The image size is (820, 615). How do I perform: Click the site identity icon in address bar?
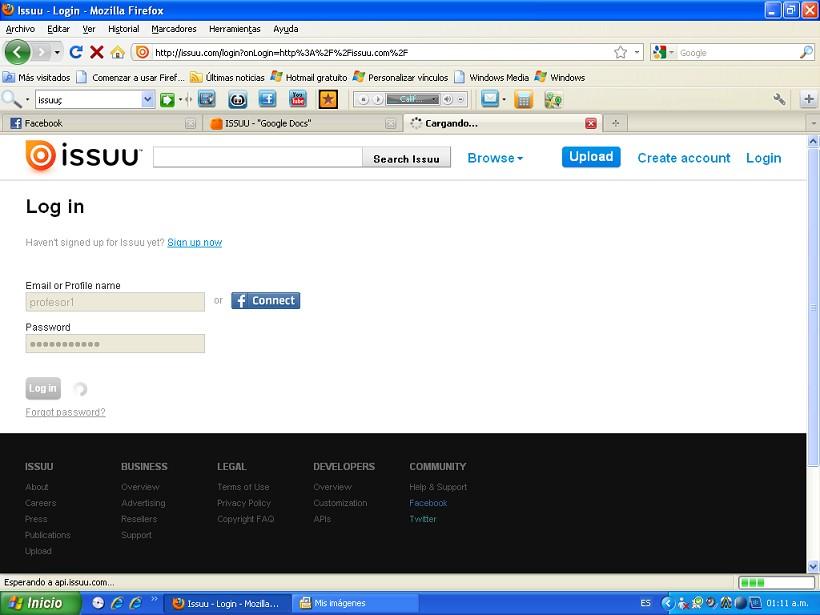point(142,52)
